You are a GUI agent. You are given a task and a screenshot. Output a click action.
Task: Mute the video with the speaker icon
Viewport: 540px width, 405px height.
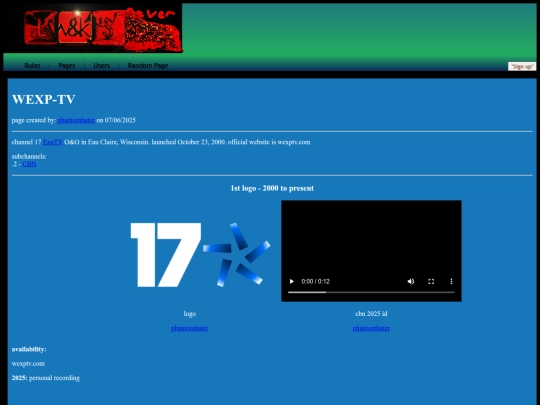coord(411,281)
